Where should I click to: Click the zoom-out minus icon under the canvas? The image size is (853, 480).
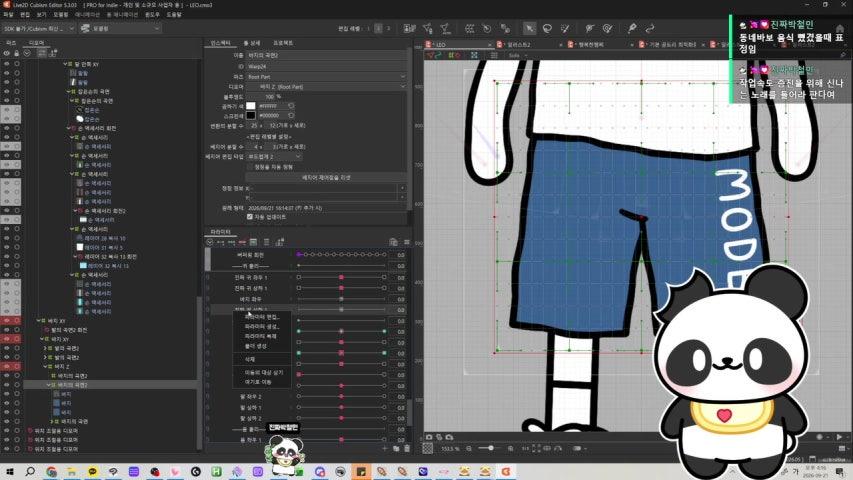pos(469,448)
